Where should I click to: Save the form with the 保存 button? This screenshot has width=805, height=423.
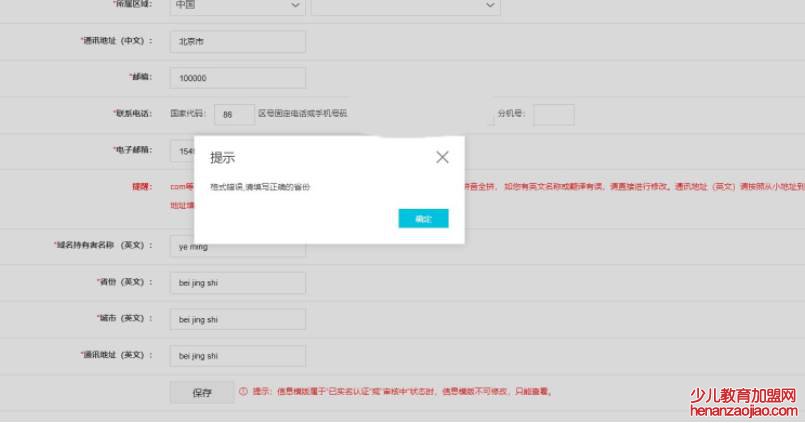pos(202,393)
